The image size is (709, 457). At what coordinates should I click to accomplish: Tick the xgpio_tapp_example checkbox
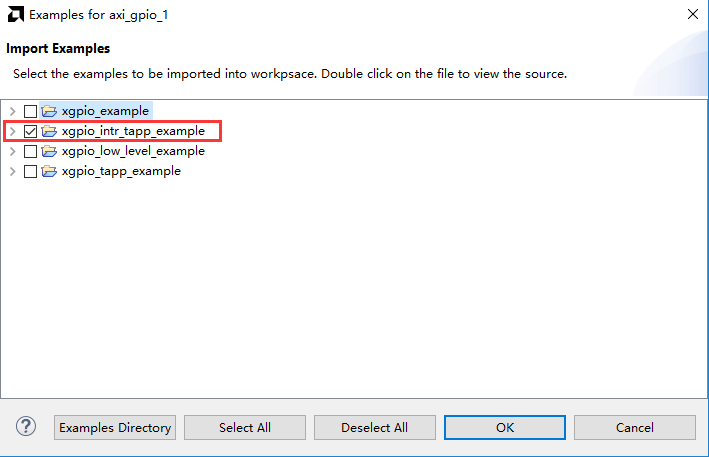pyautogui.click(x=30, y=172)
